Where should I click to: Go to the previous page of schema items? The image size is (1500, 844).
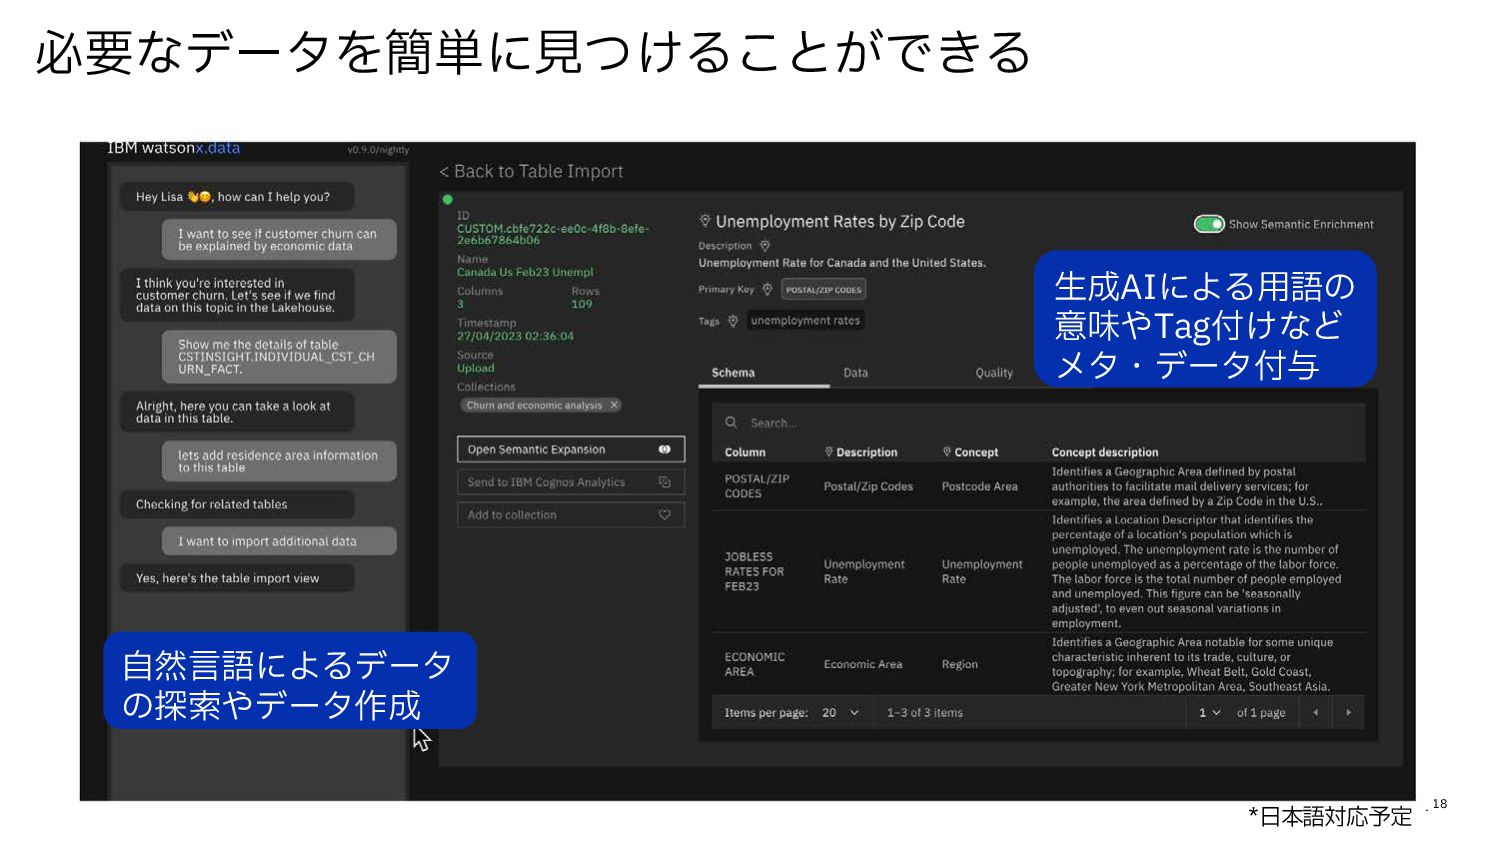1315,713
